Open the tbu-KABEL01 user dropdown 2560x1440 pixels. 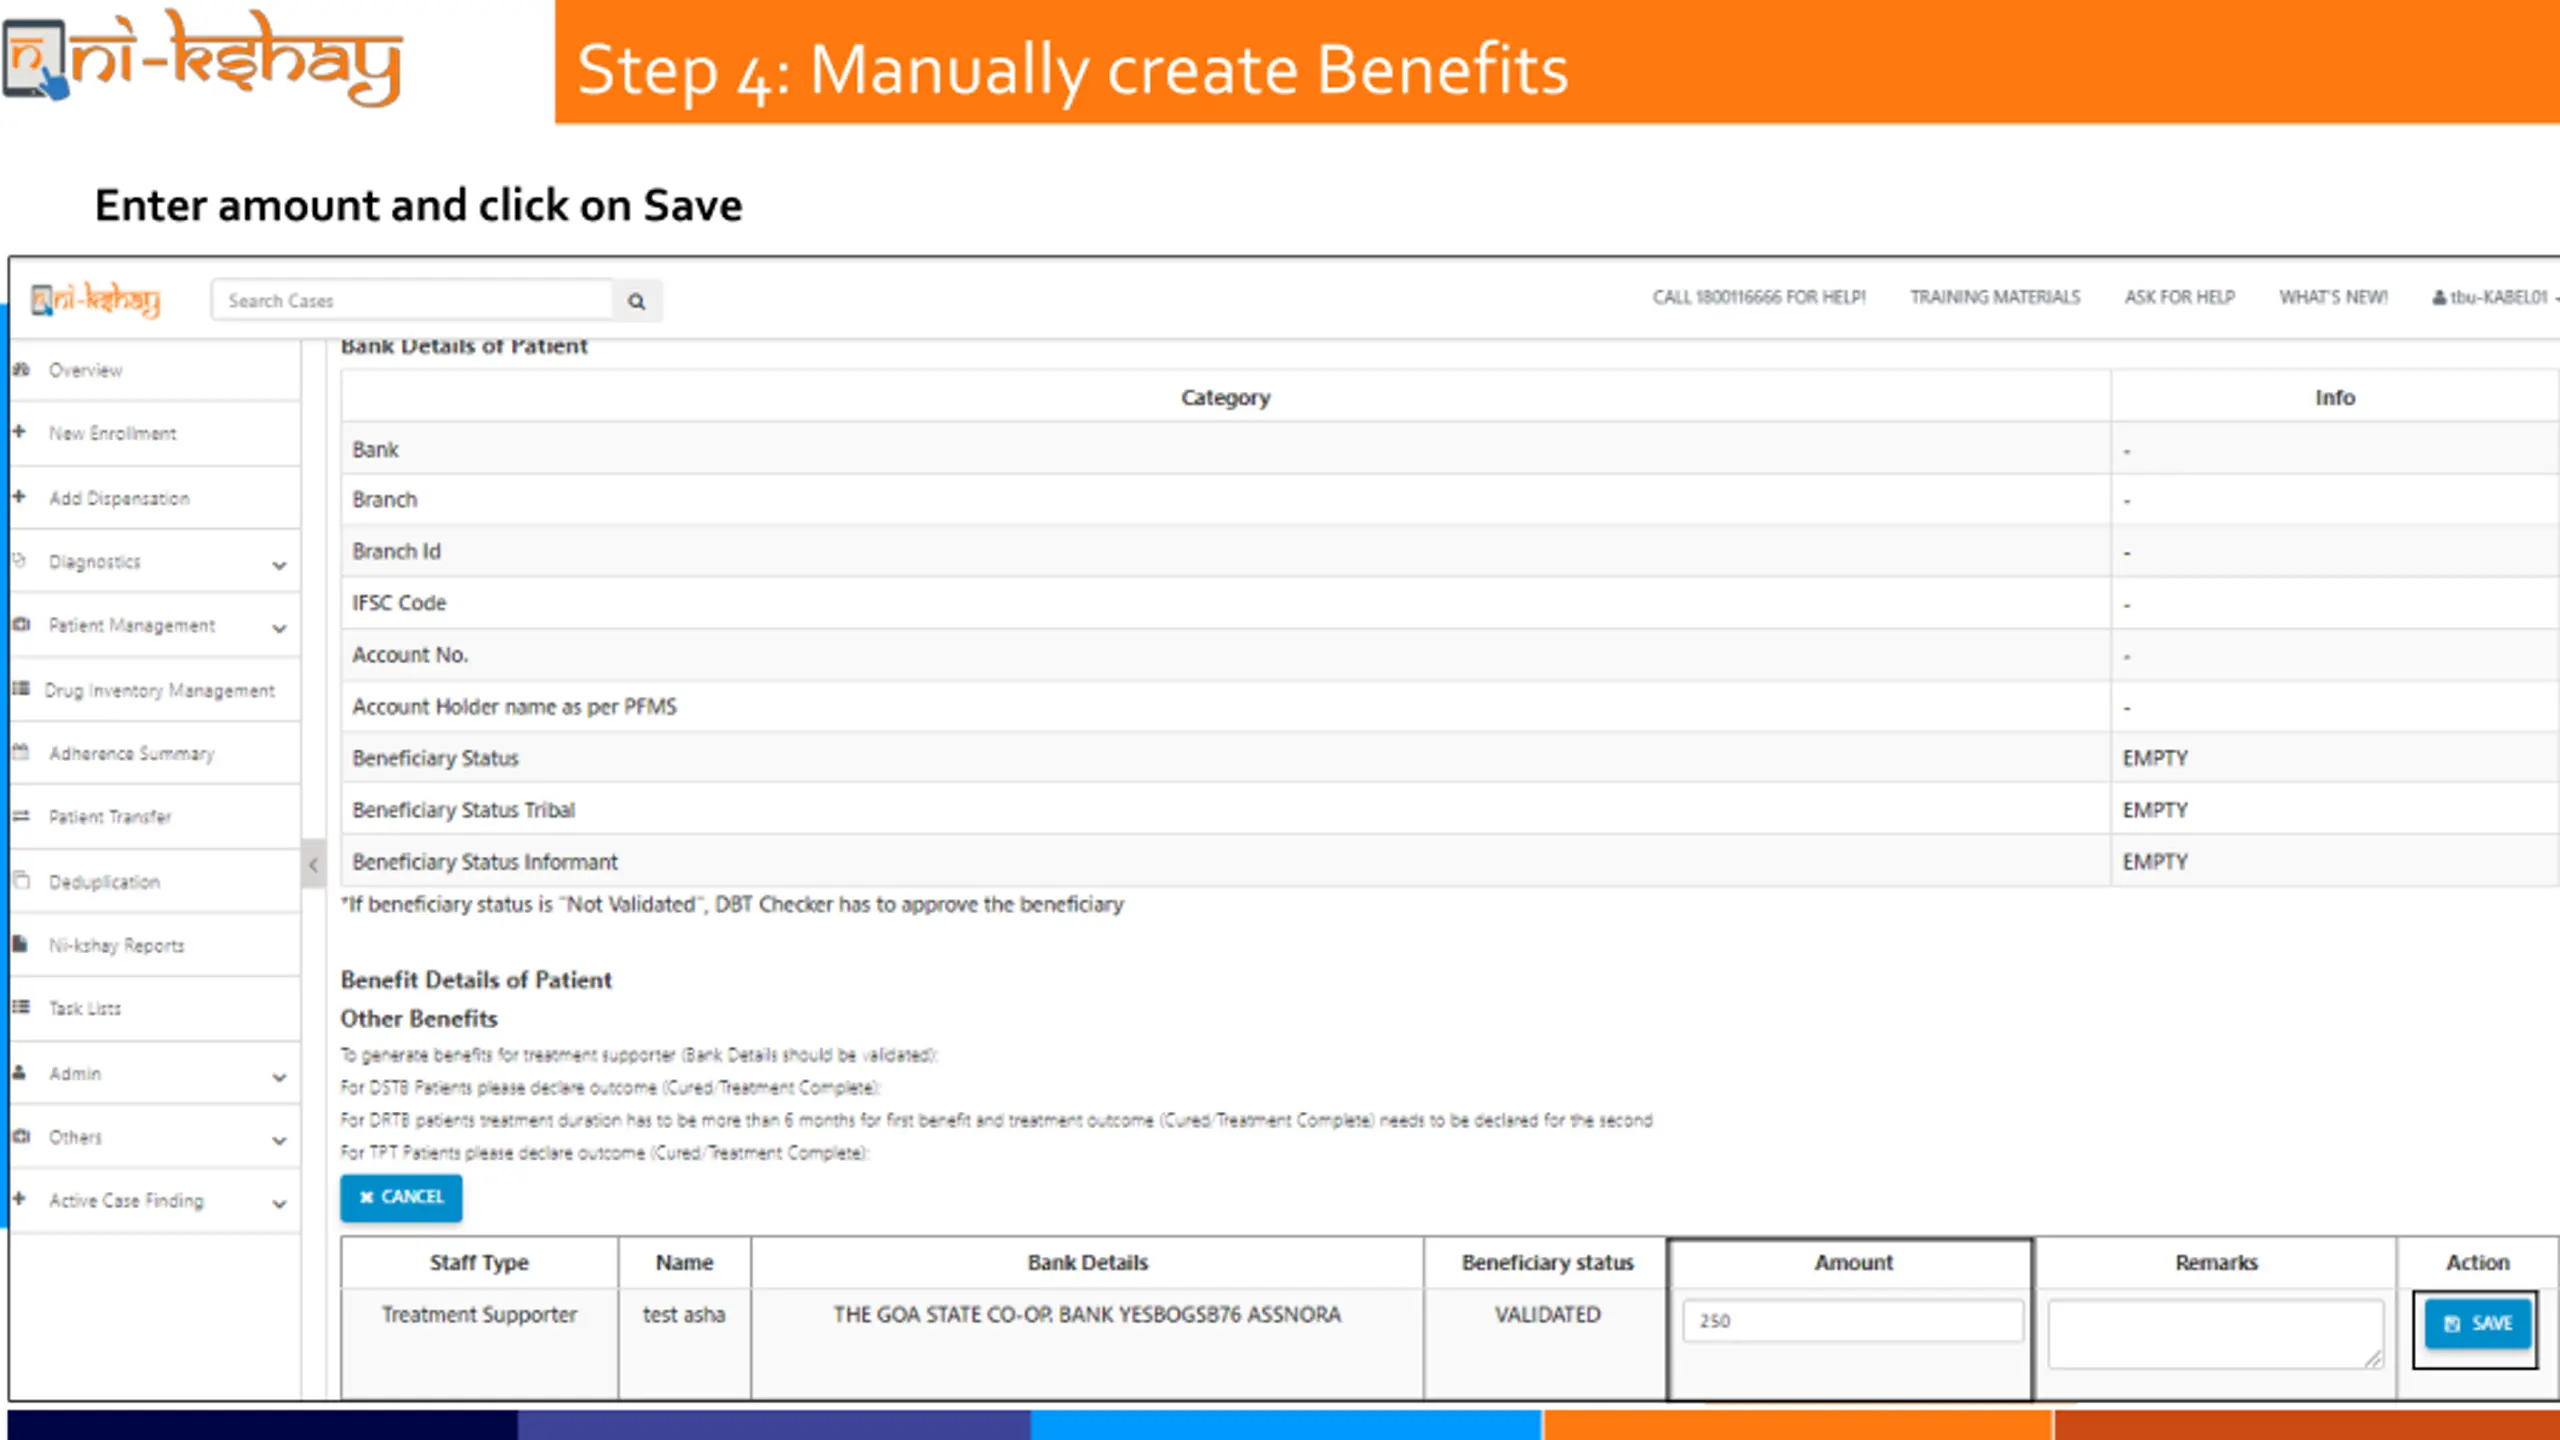[x=2494, y=297]
